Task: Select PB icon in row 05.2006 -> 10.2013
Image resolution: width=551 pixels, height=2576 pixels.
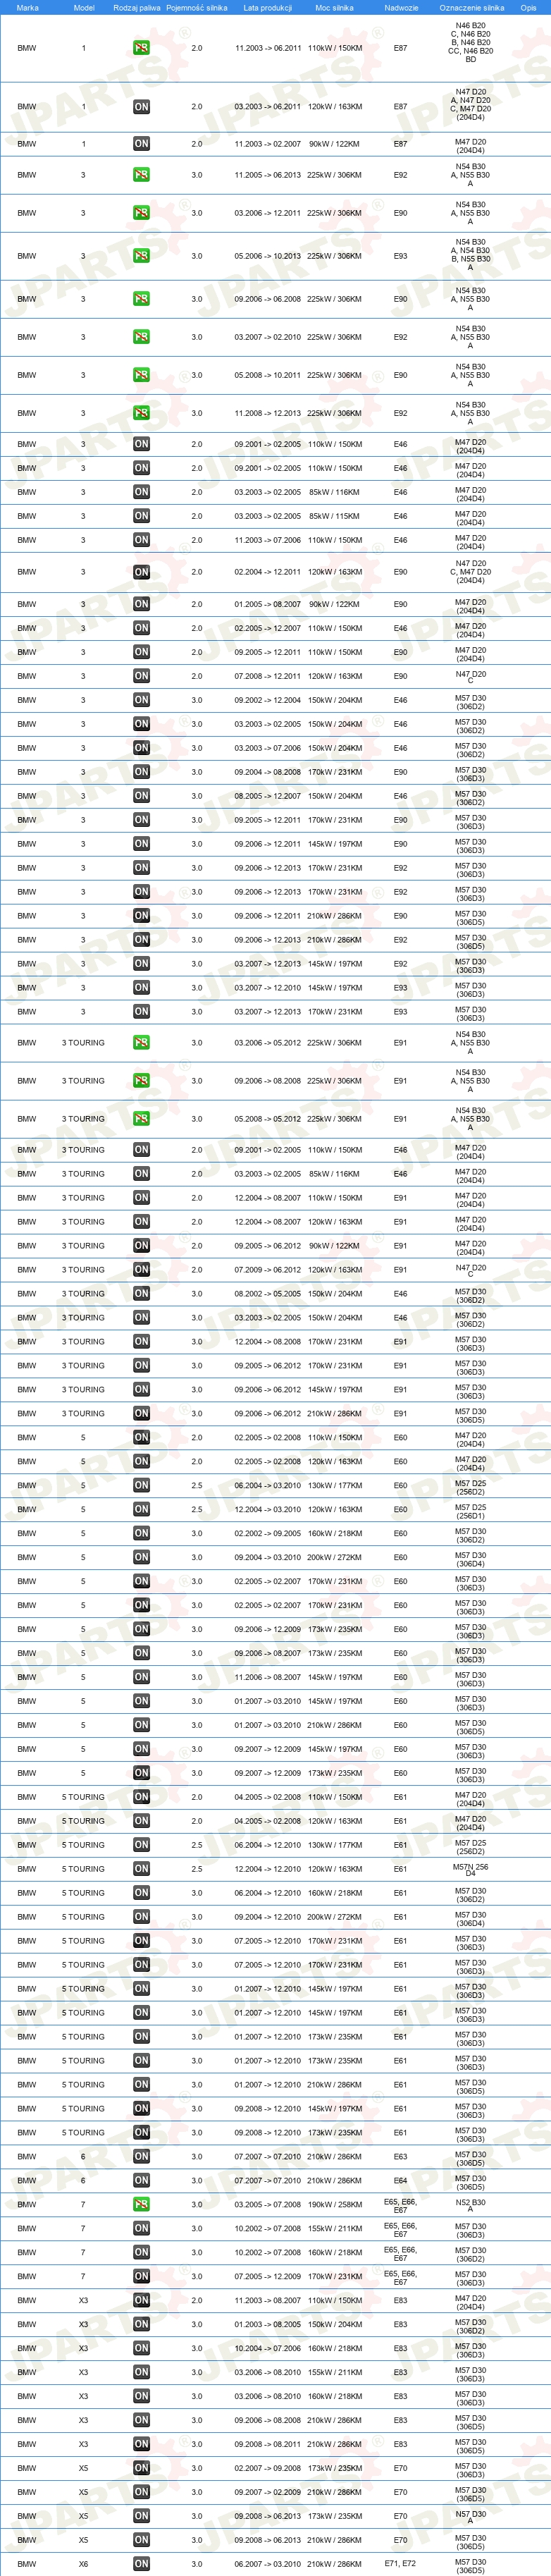Action: coord(141,256)
